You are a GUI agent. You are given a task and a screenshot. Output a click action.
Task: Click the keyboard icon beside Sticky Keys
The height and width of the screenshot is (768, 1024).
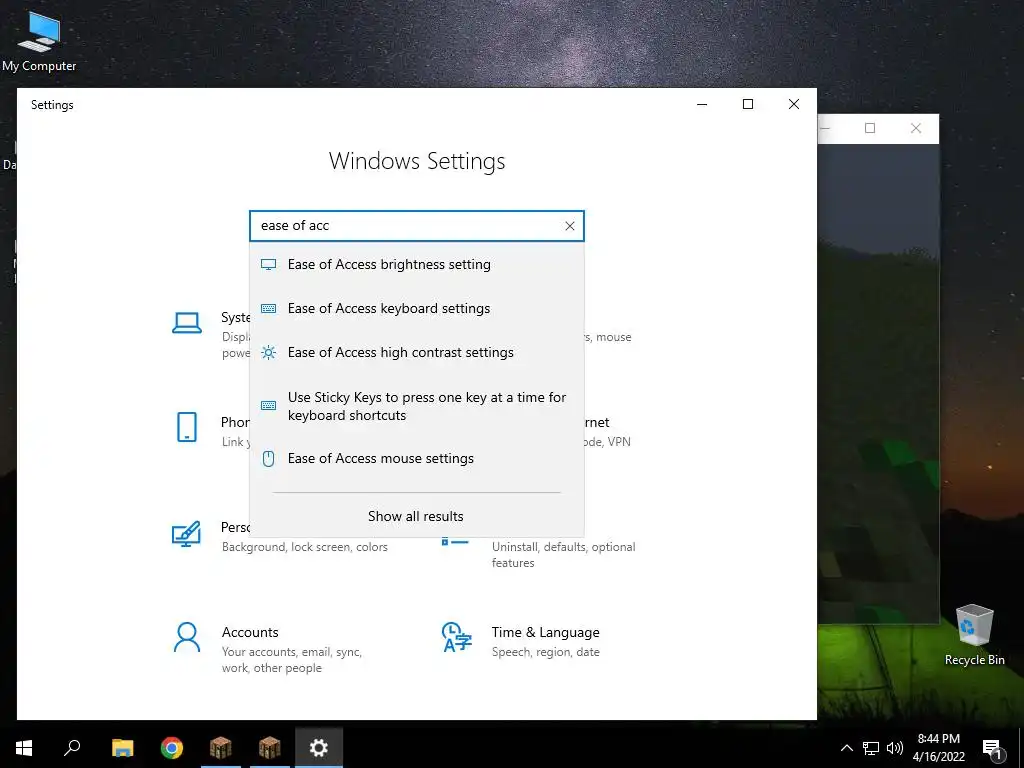tap(268, 406)
